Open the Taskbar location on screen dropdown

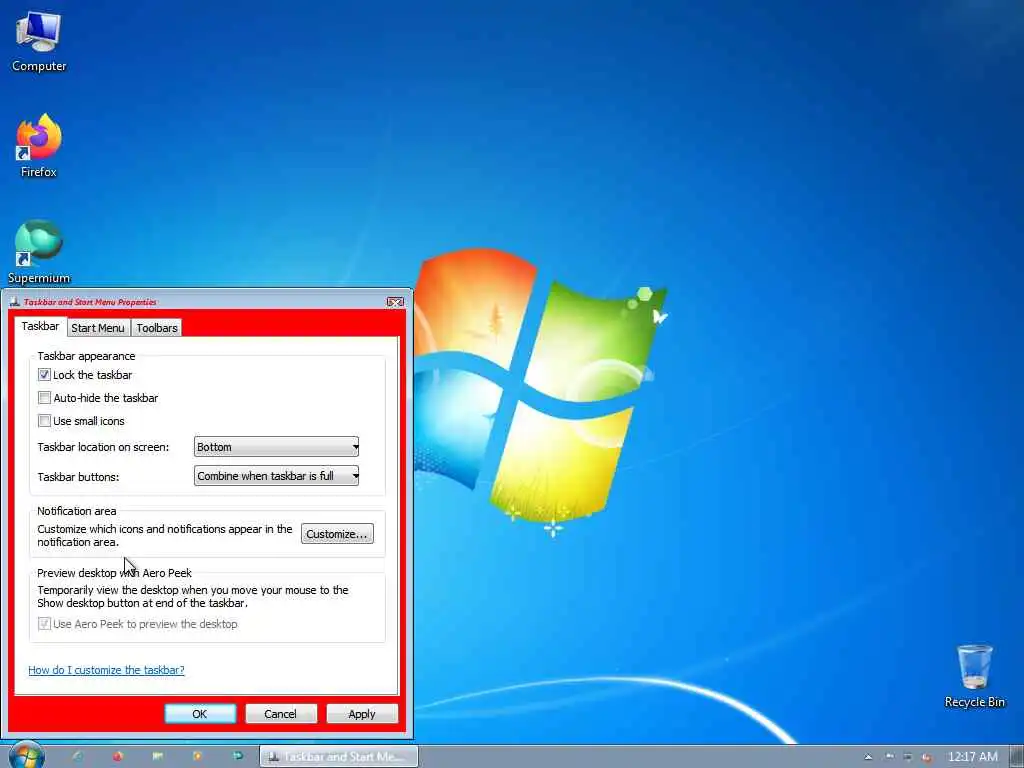276,447
